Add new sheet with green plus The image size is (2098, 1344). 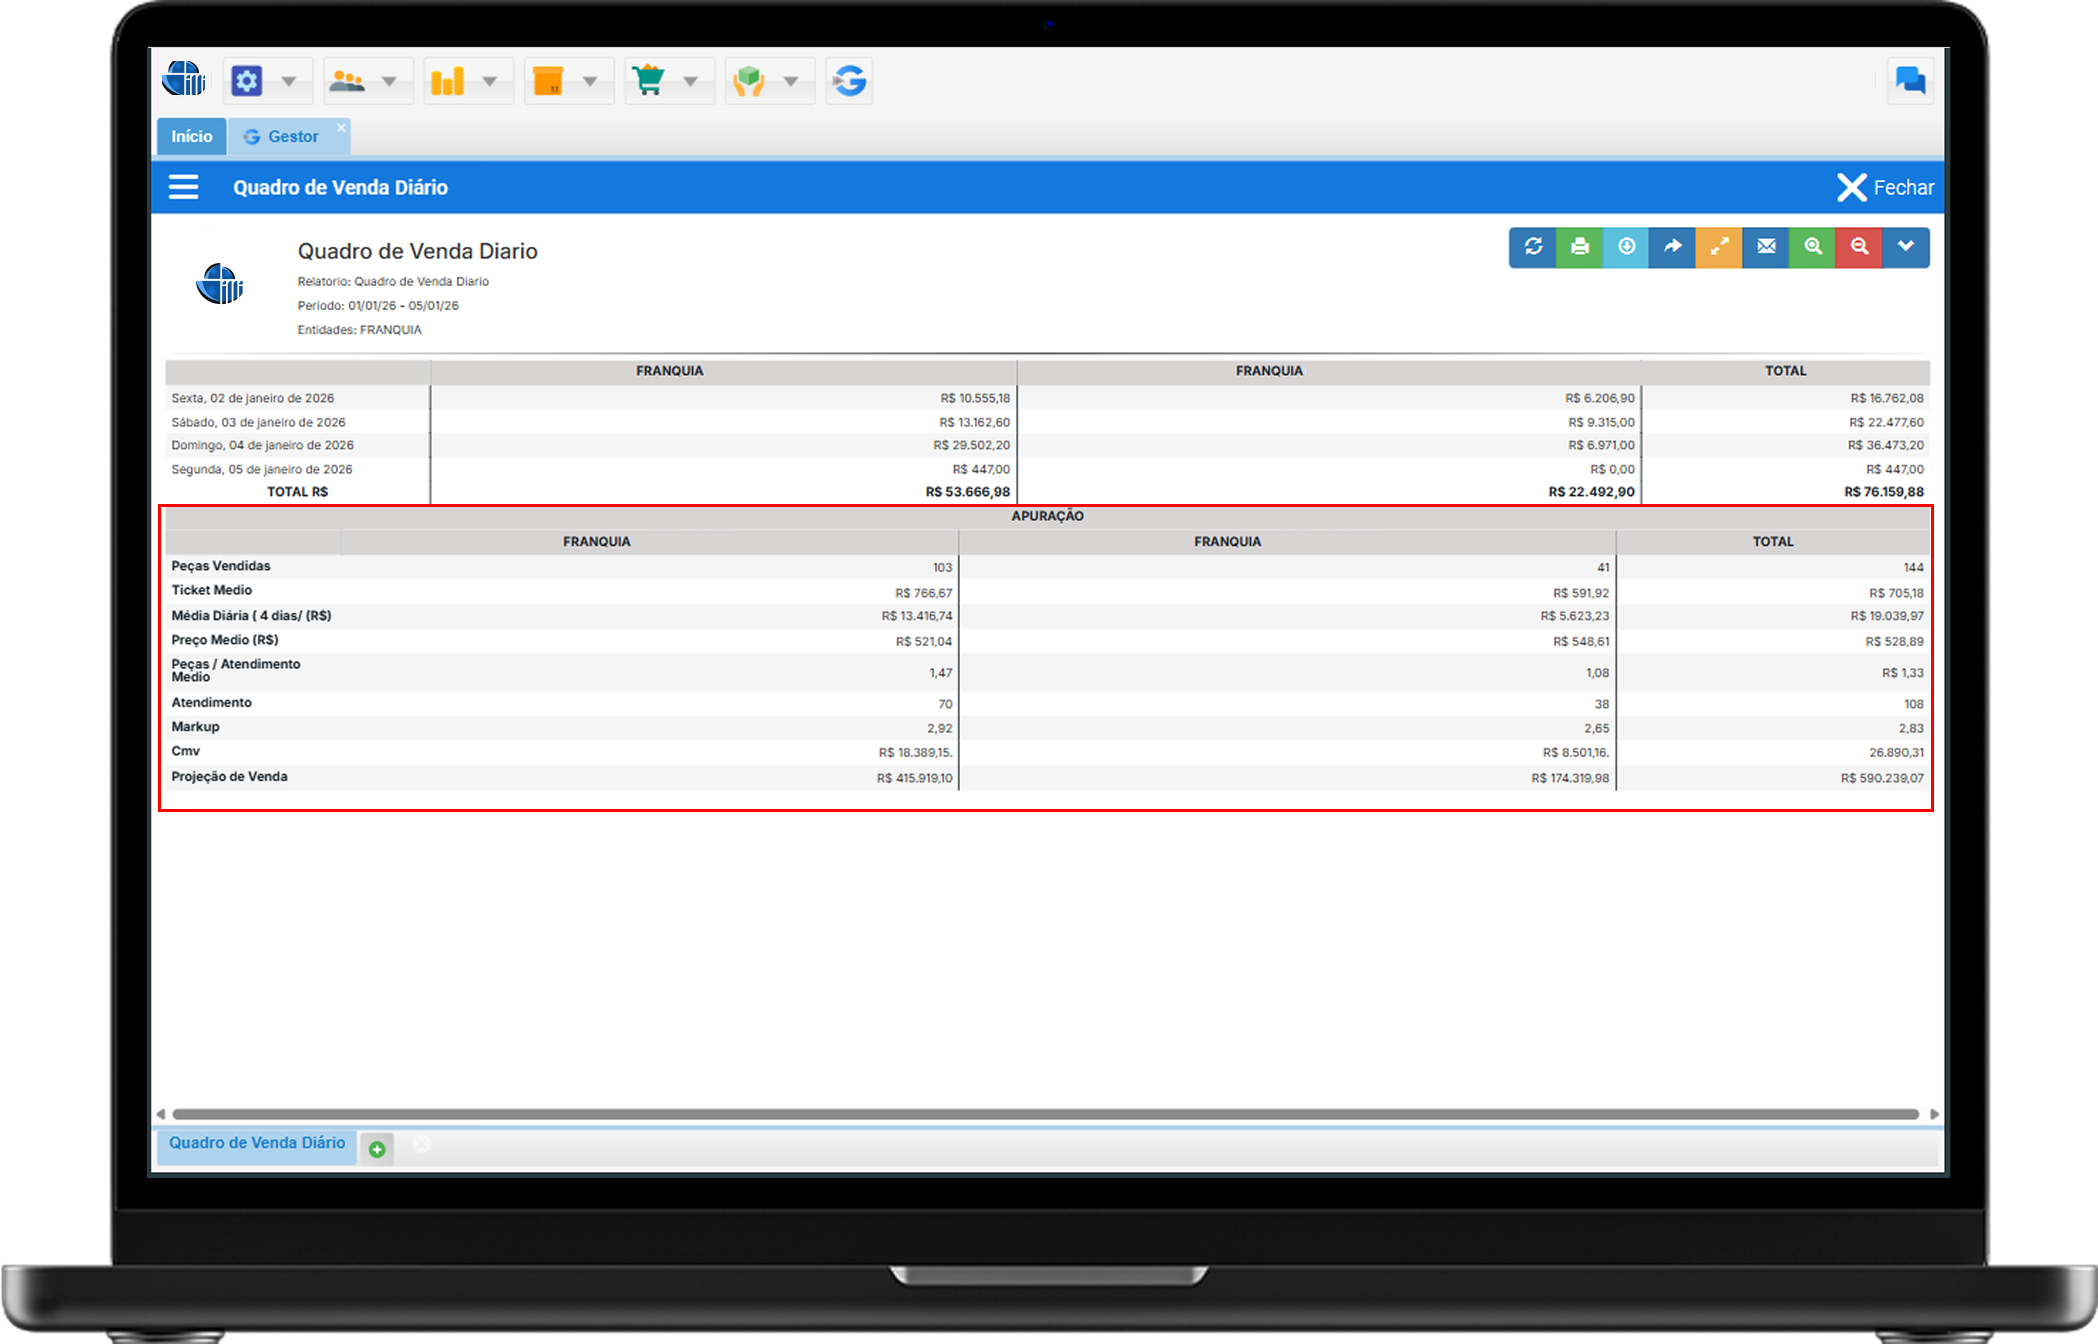(x=377, y=1149)
